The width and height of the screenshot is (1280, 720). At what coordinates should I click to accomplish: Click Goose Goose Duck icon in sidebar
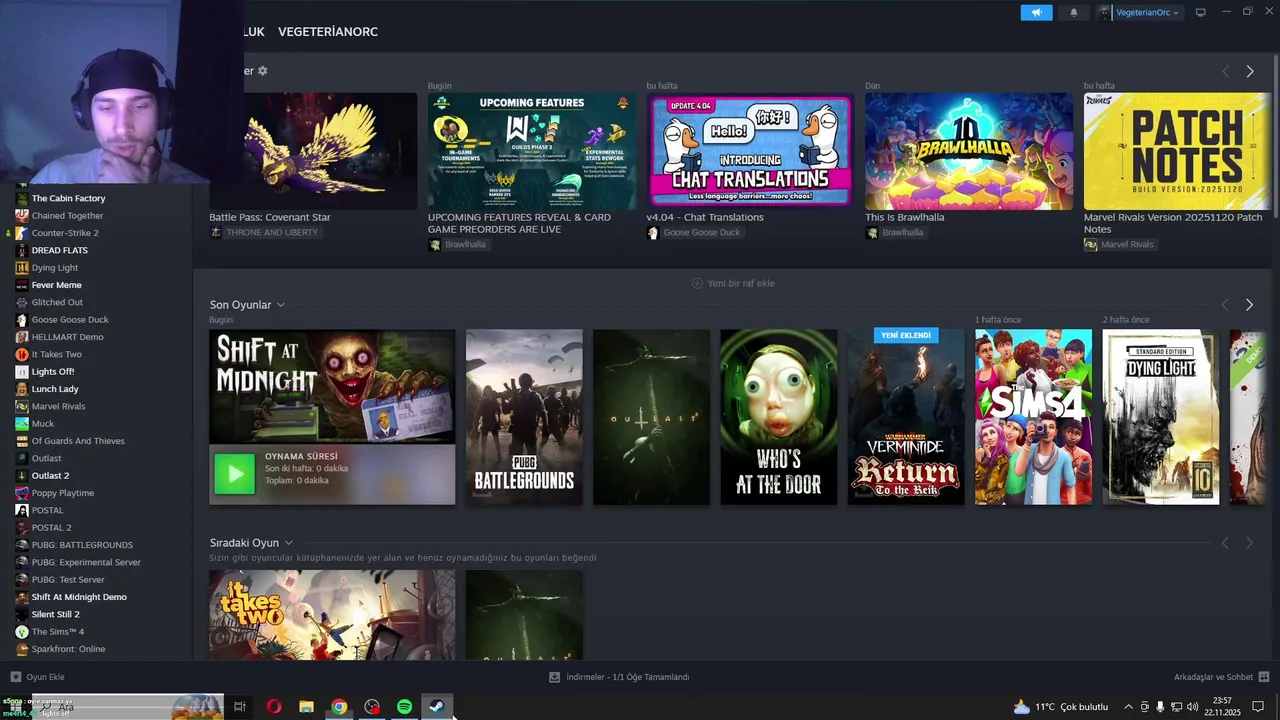(x=22, y=320)
